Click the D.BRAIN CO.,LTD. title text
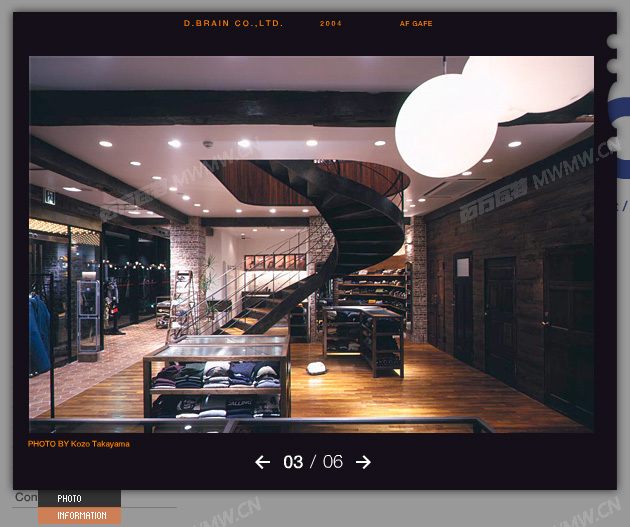This screenshot has width=630, height=527. tap(233, 23)
